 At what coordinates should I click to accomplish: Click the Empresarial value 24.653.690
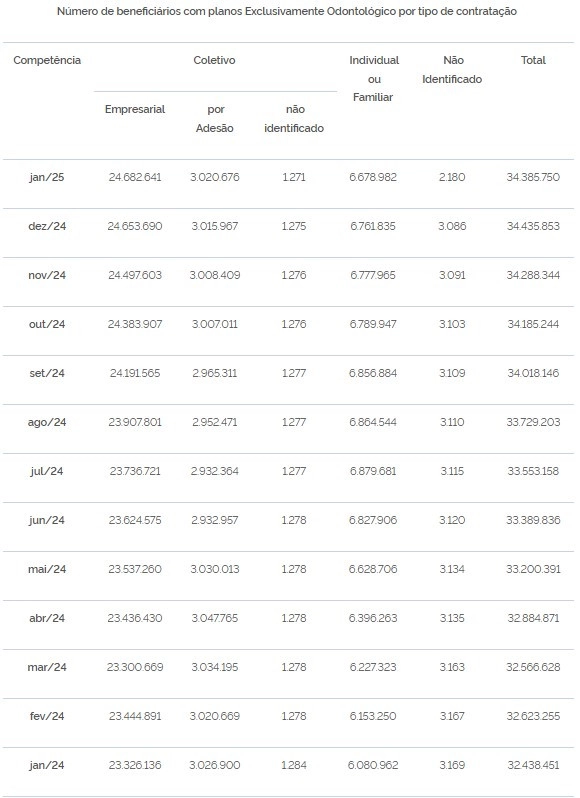tap(135, 226)
